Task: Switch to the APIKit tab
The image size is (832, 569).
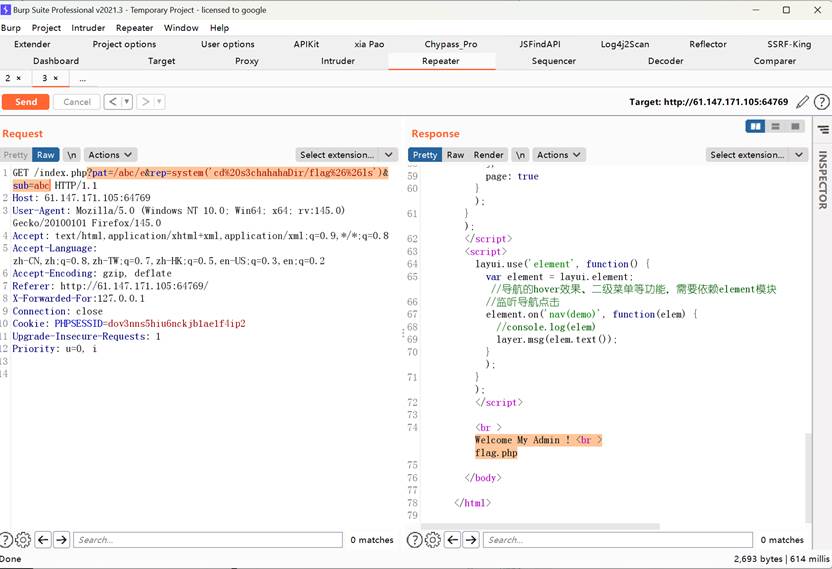Action: [306, 44]
